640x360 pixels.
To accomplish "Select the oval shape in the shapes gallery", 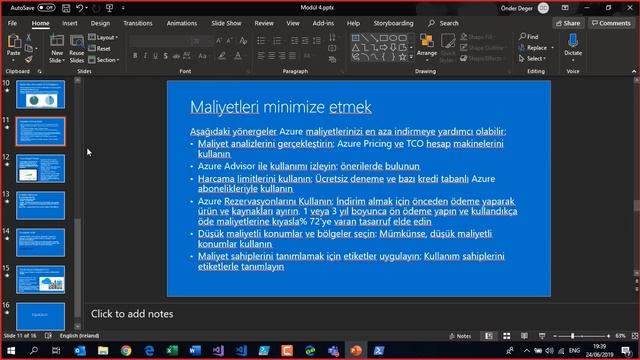I will 393,38.
